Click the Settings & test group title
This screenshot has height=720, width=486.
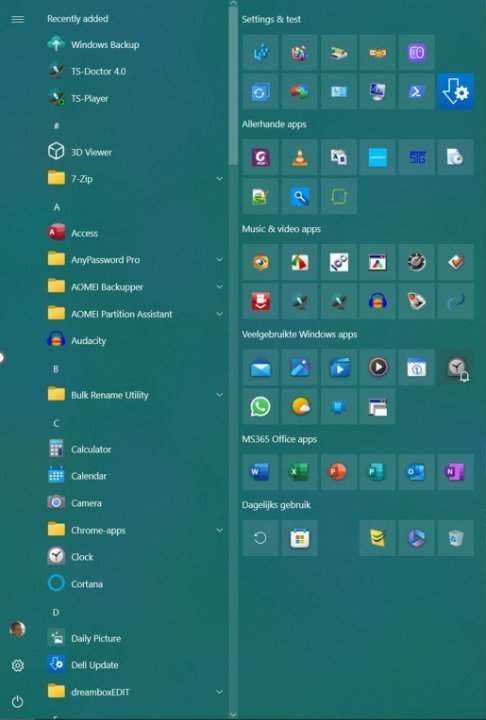[271, 19]
